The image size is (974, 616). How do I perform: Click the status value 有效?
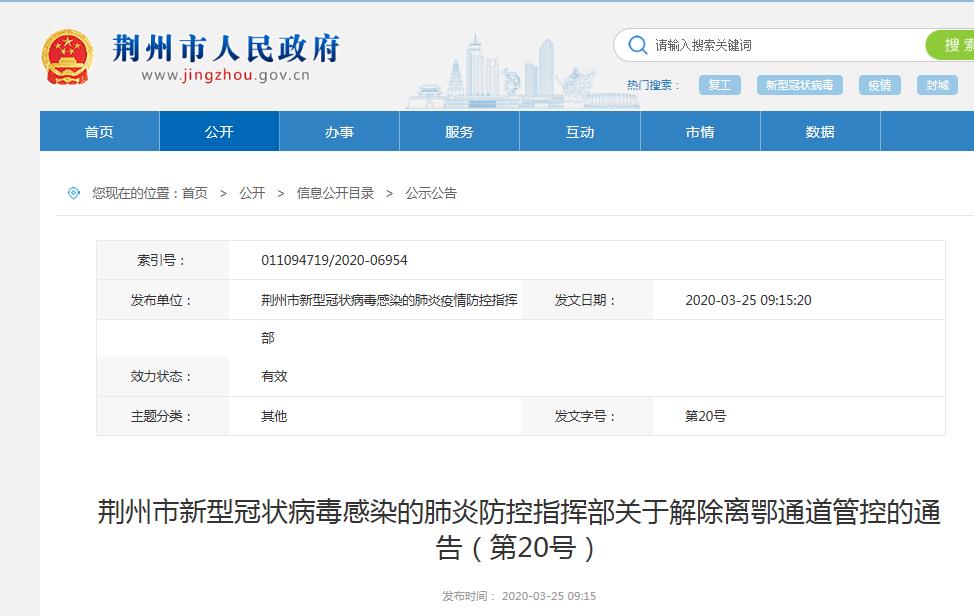274,376
